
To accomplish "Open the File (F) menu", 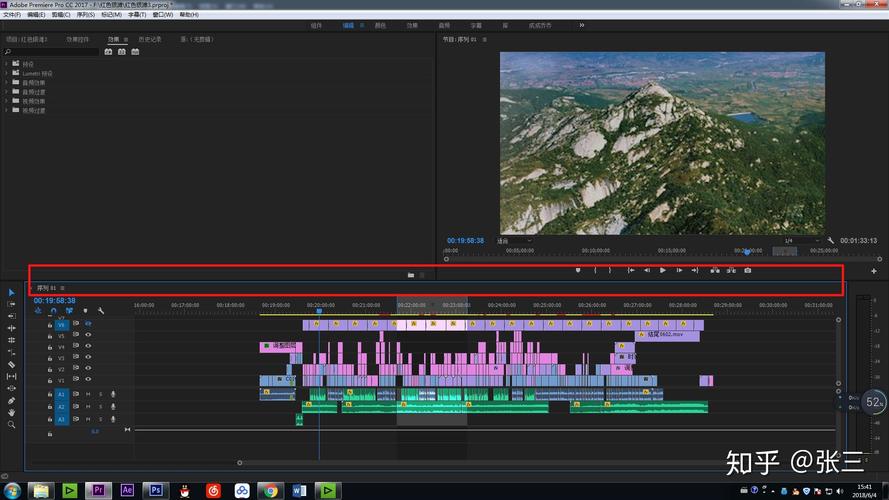I will click(12, 15).
